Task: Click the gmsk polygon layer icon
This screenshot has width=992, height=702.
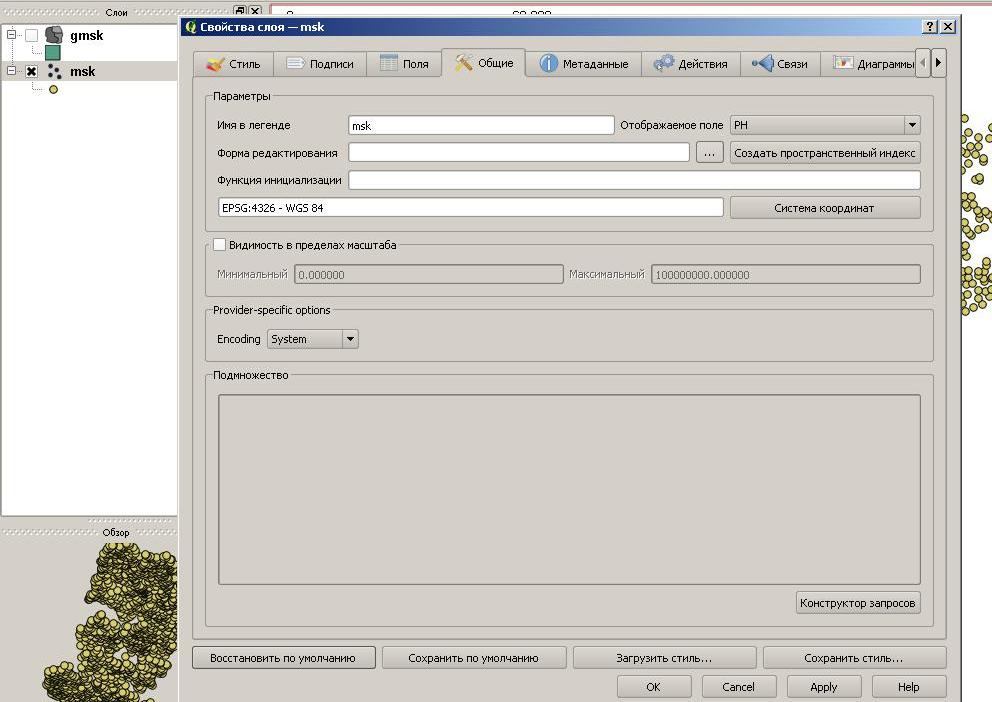Action: (54, 35)
